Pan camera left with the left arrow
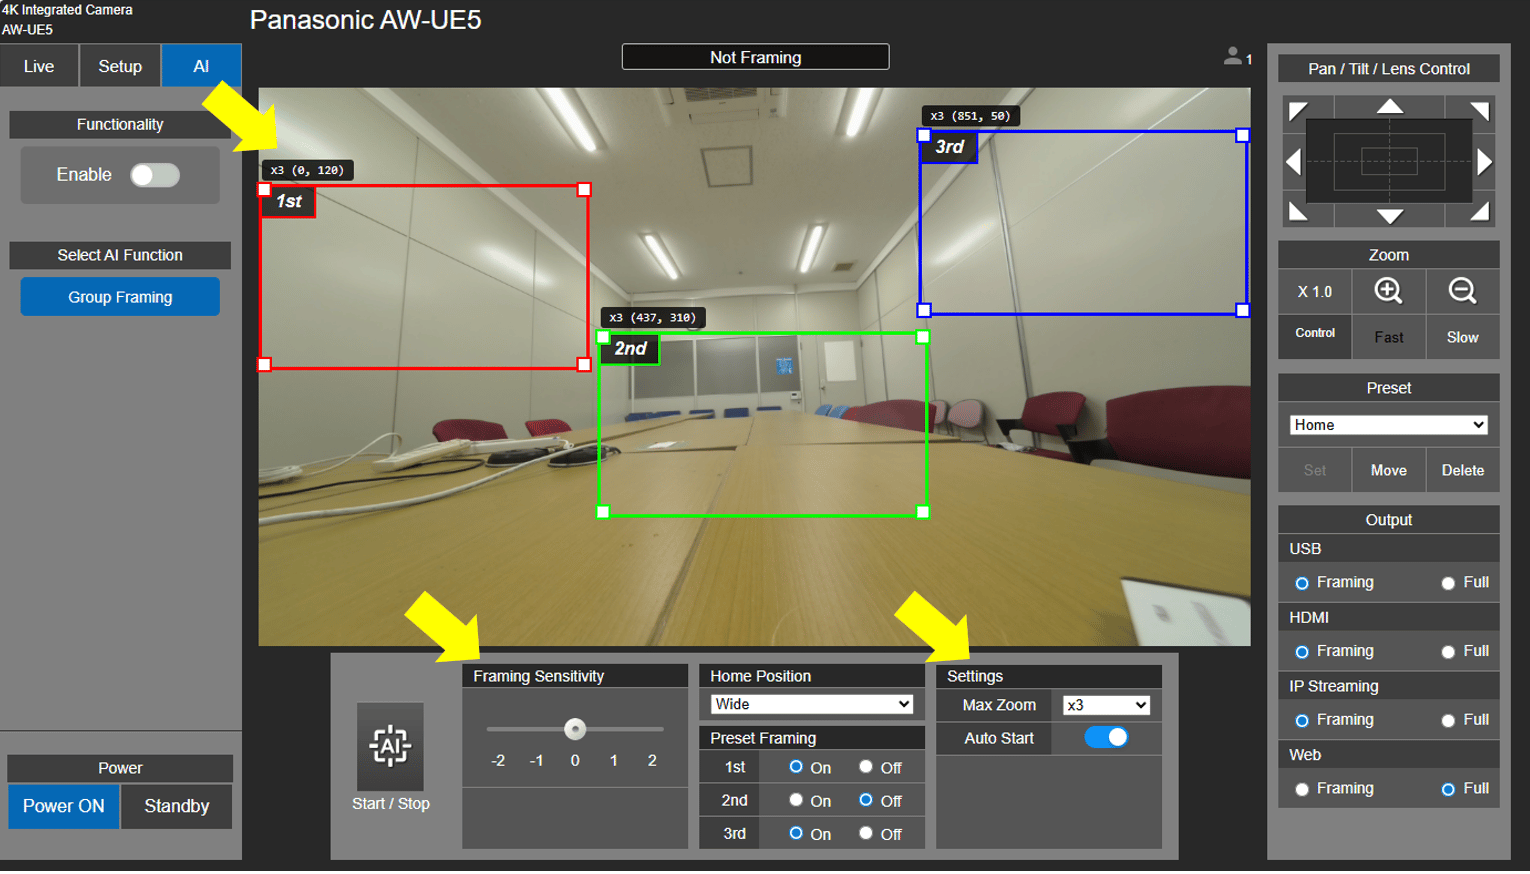Viewport: 1530px width, 874px height. 1294,161
